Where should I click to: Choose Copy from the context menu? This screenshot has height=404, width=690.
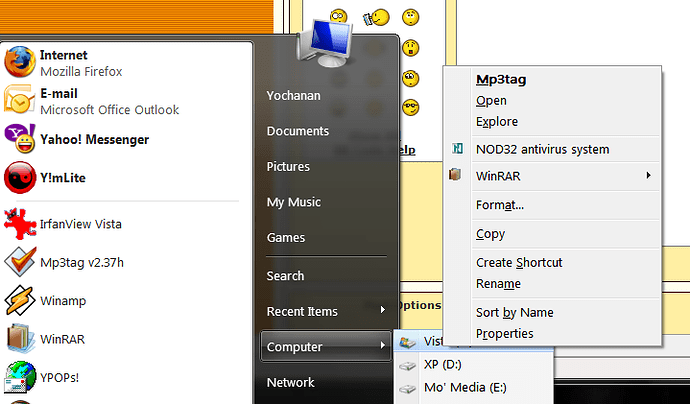490,234
